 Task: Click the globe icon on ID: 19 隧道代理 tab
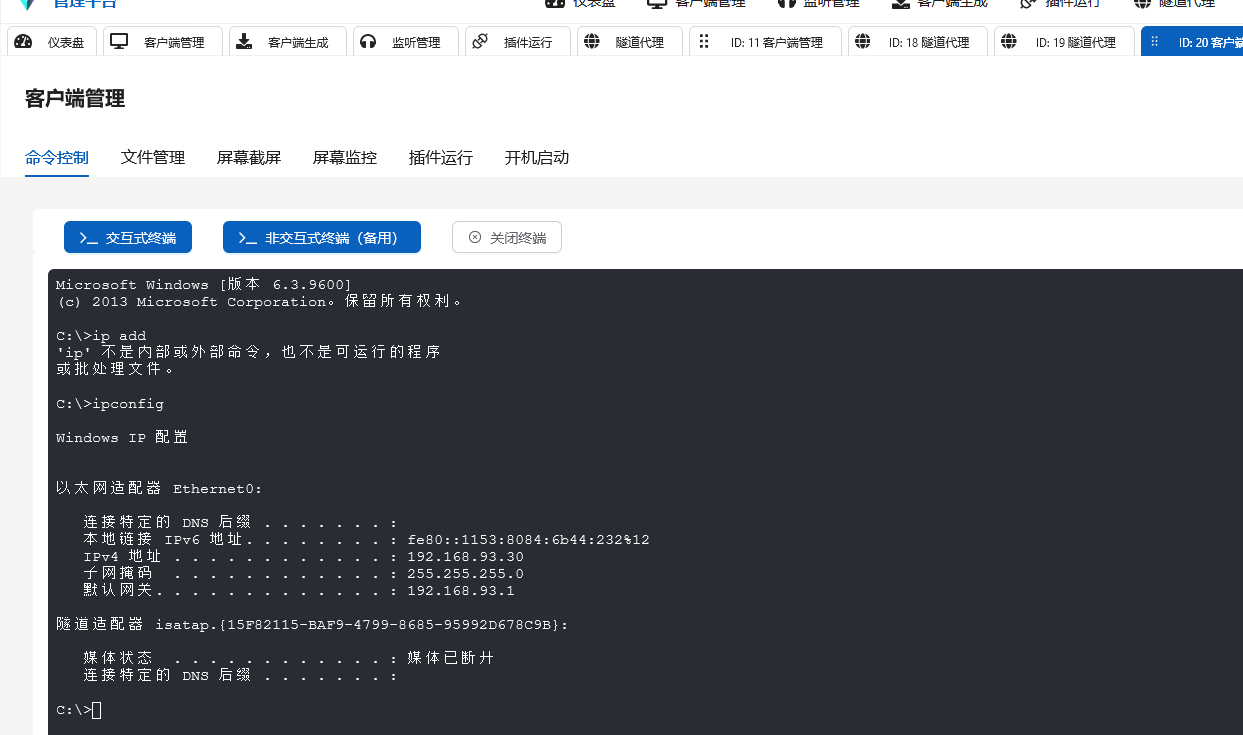tap(1010, 42)
